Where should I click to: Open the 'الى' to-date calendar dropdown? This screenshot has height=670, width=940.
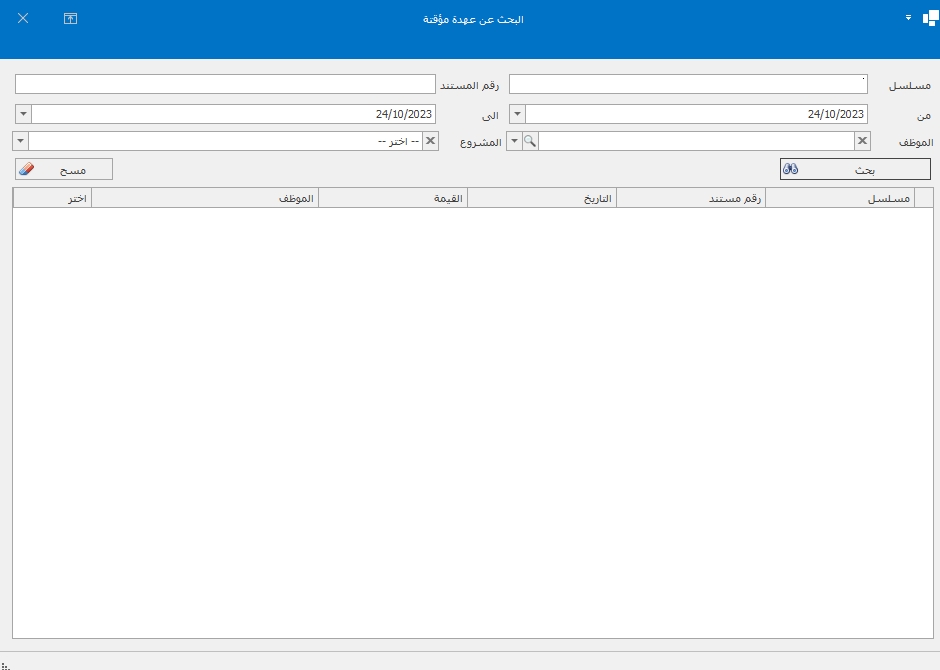24,114
